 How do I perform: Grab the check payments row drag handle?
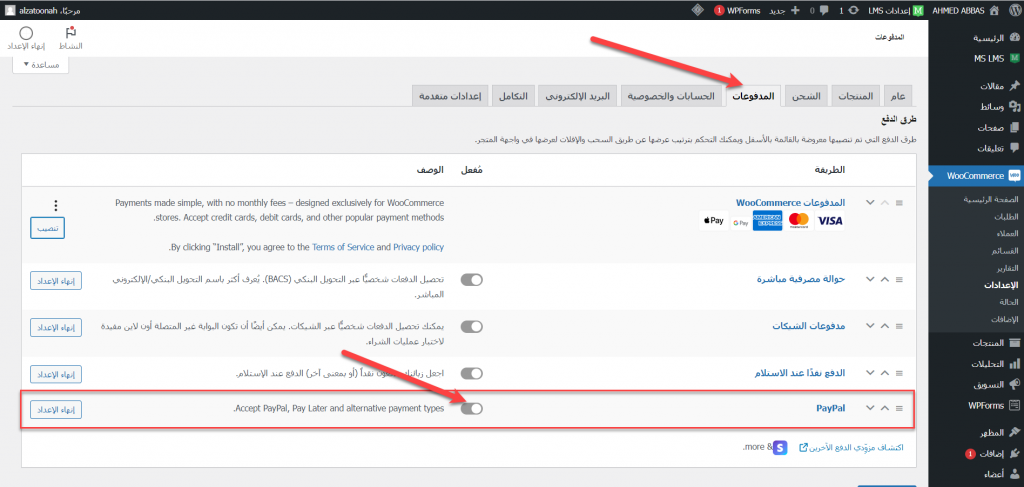pyautogui.click(x=899, y=326)
